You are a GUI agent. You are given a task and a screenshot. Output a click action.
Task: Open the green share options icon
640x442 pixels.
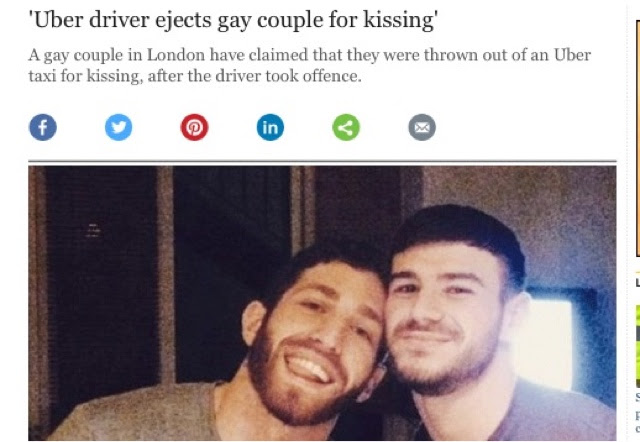pyautogui.click(x=346, y=127)
